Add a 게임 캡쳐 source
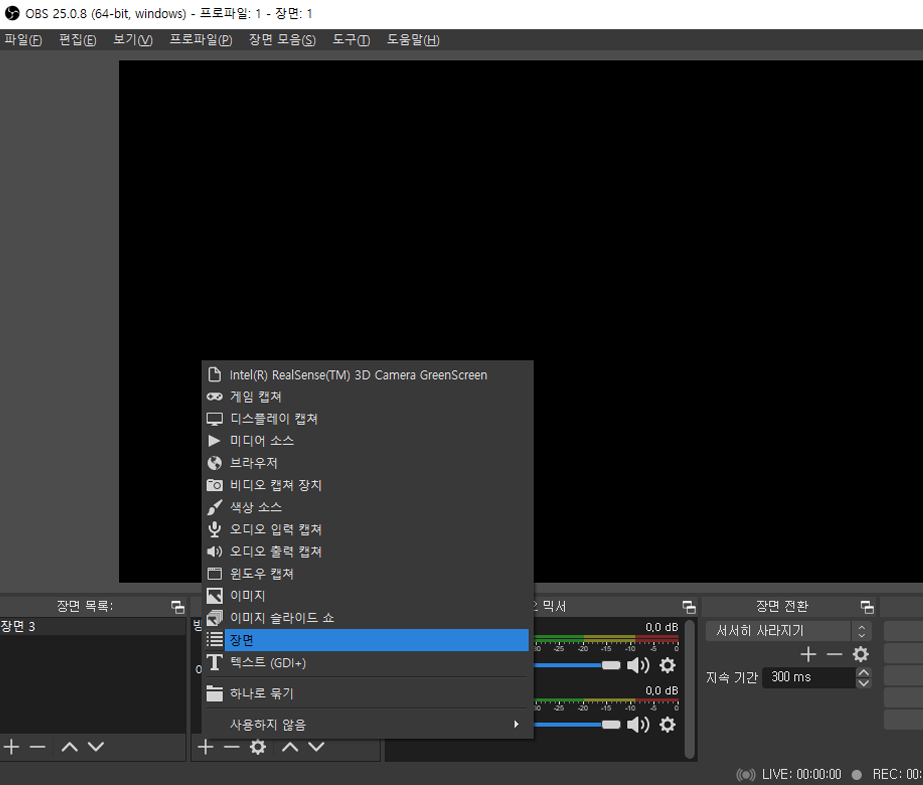923x785 pixels. coord(367,397)
